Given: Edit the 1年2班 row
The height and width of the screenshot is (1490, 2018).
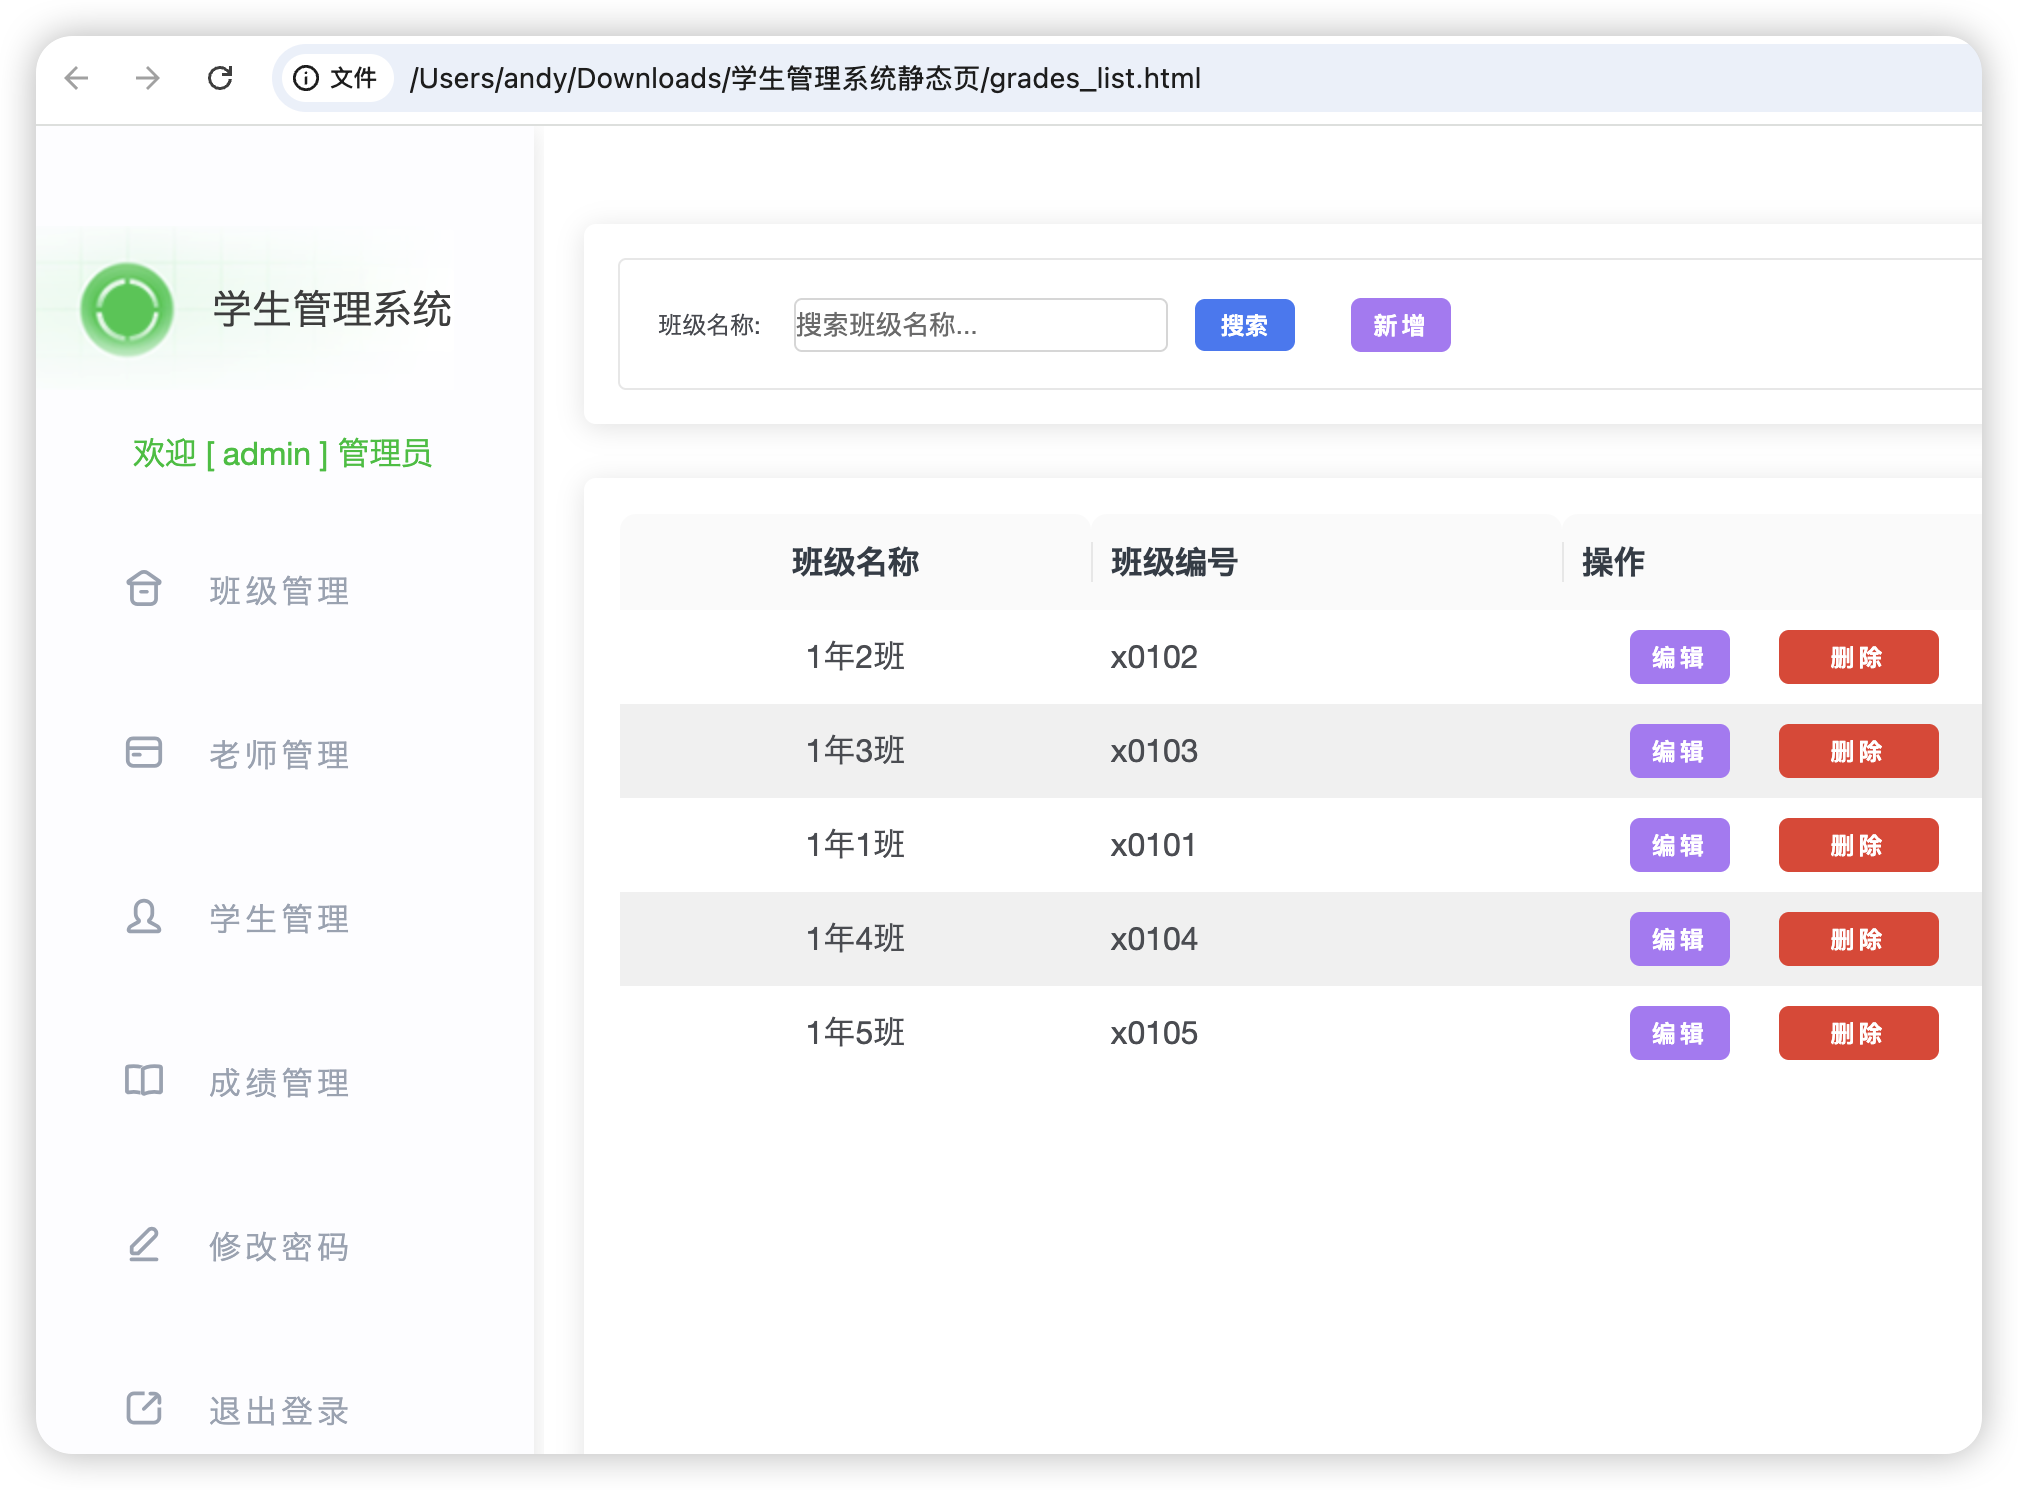Looking at the screenshot, I should tap(1679, 657).
